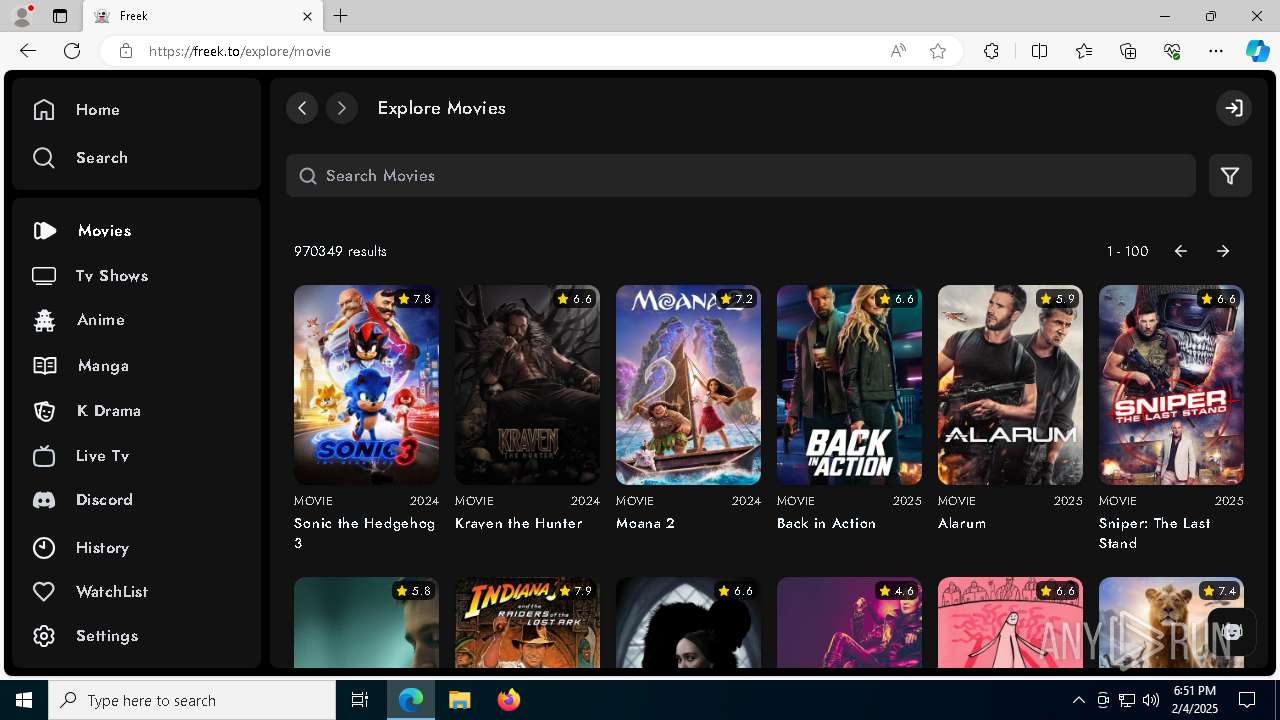Viewport: 1280px width, 720px height.
Task: Show hidden system tray icons
Action: click(x=1078, y=700)
